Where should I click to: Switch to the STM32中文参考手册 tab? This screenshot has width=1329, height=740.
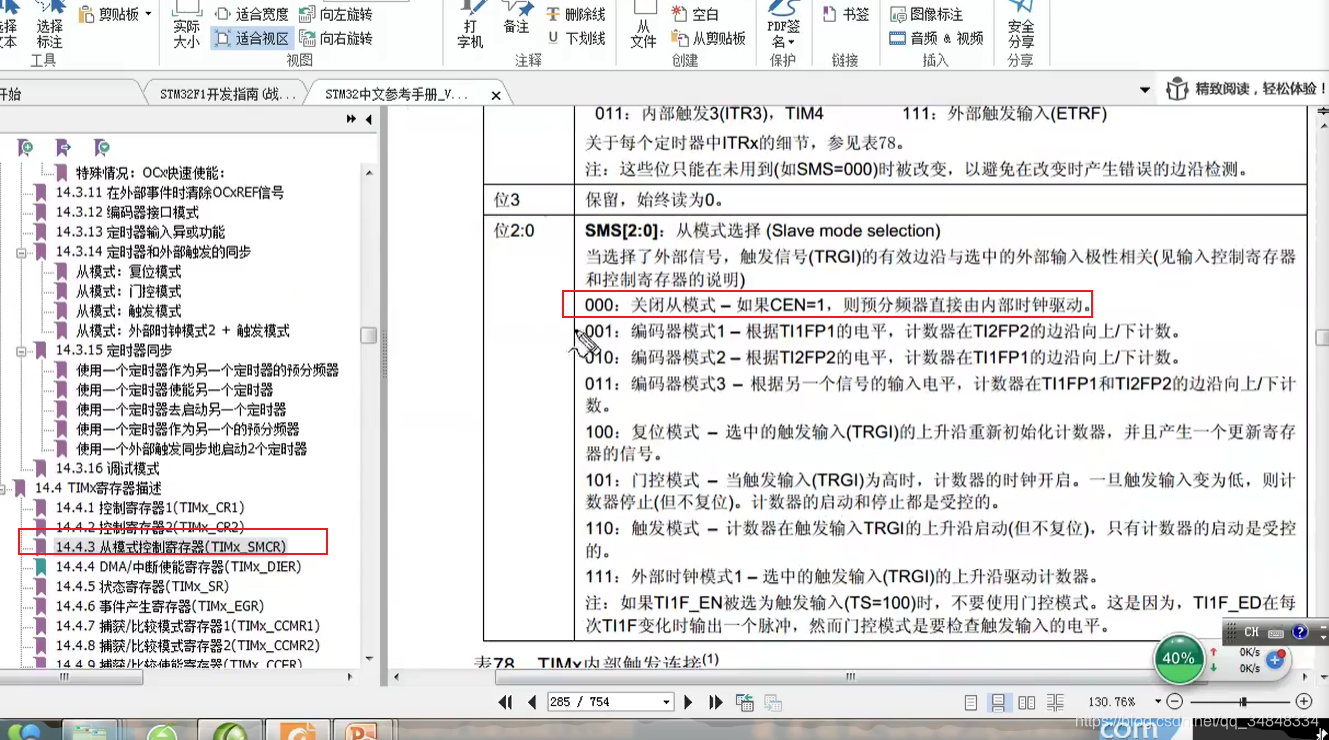(x=396, y=95)
